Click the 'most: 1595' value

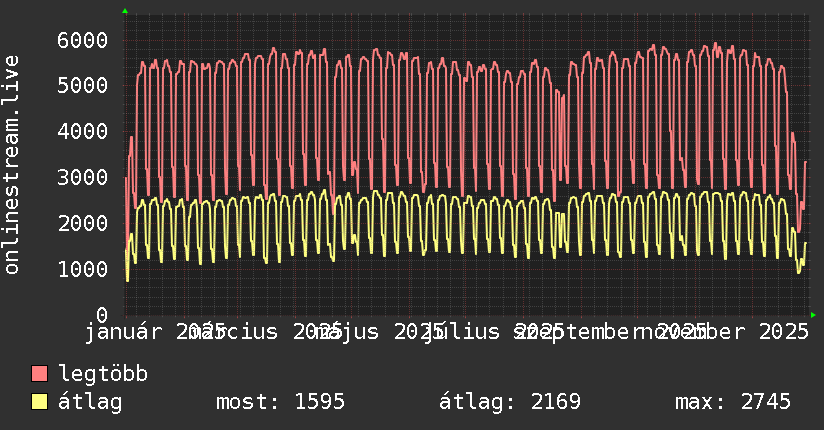coord(280,402)
